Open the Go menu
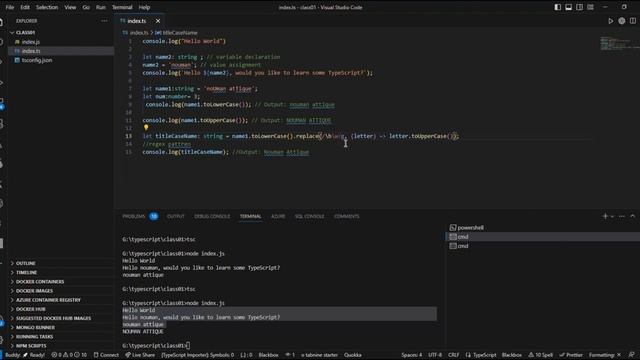 pyautogui.click(x=86, y=7)
